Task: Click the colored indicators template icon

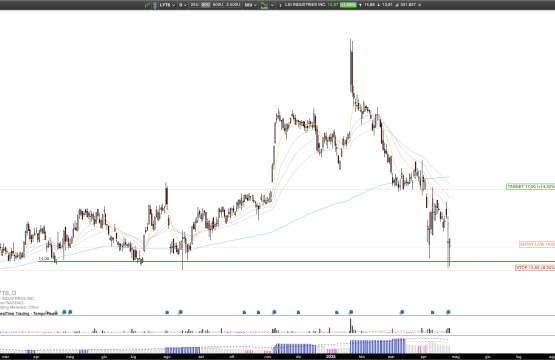Action: click(264, 5)
